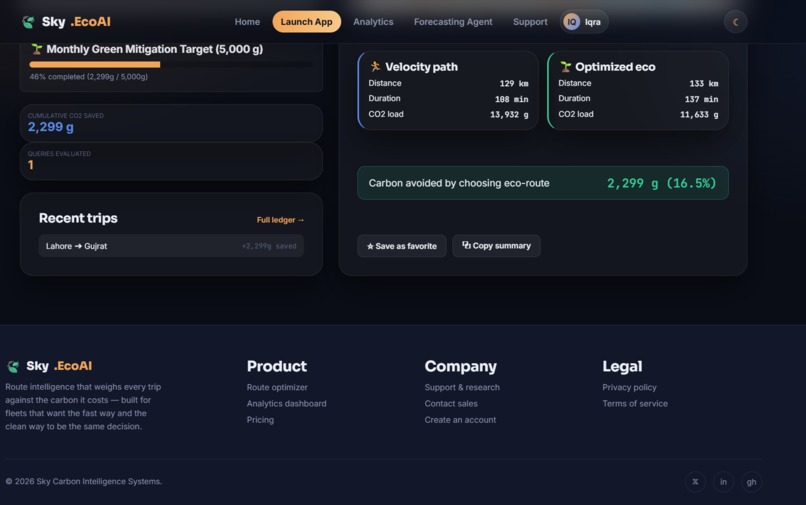This screenshot has height=505, width=806.
Task: Click the 2,299 g (16.5%) savings value
Action: [x=662, y=183]
